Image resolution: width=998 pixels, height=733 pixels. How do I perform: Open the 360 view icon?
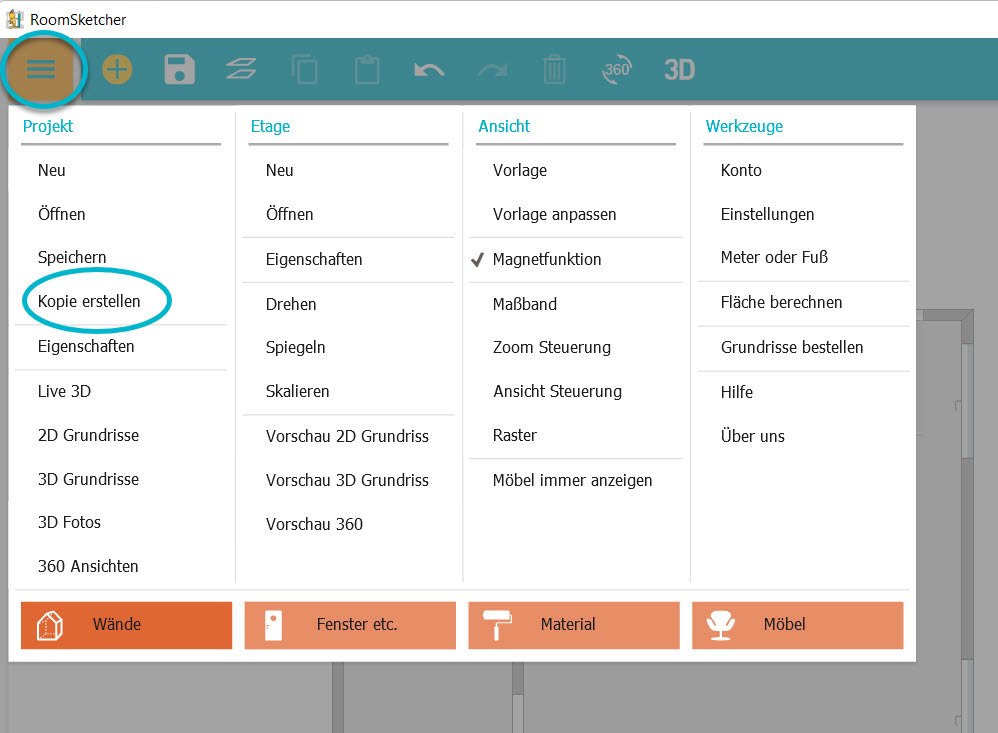tap(617, 69)
